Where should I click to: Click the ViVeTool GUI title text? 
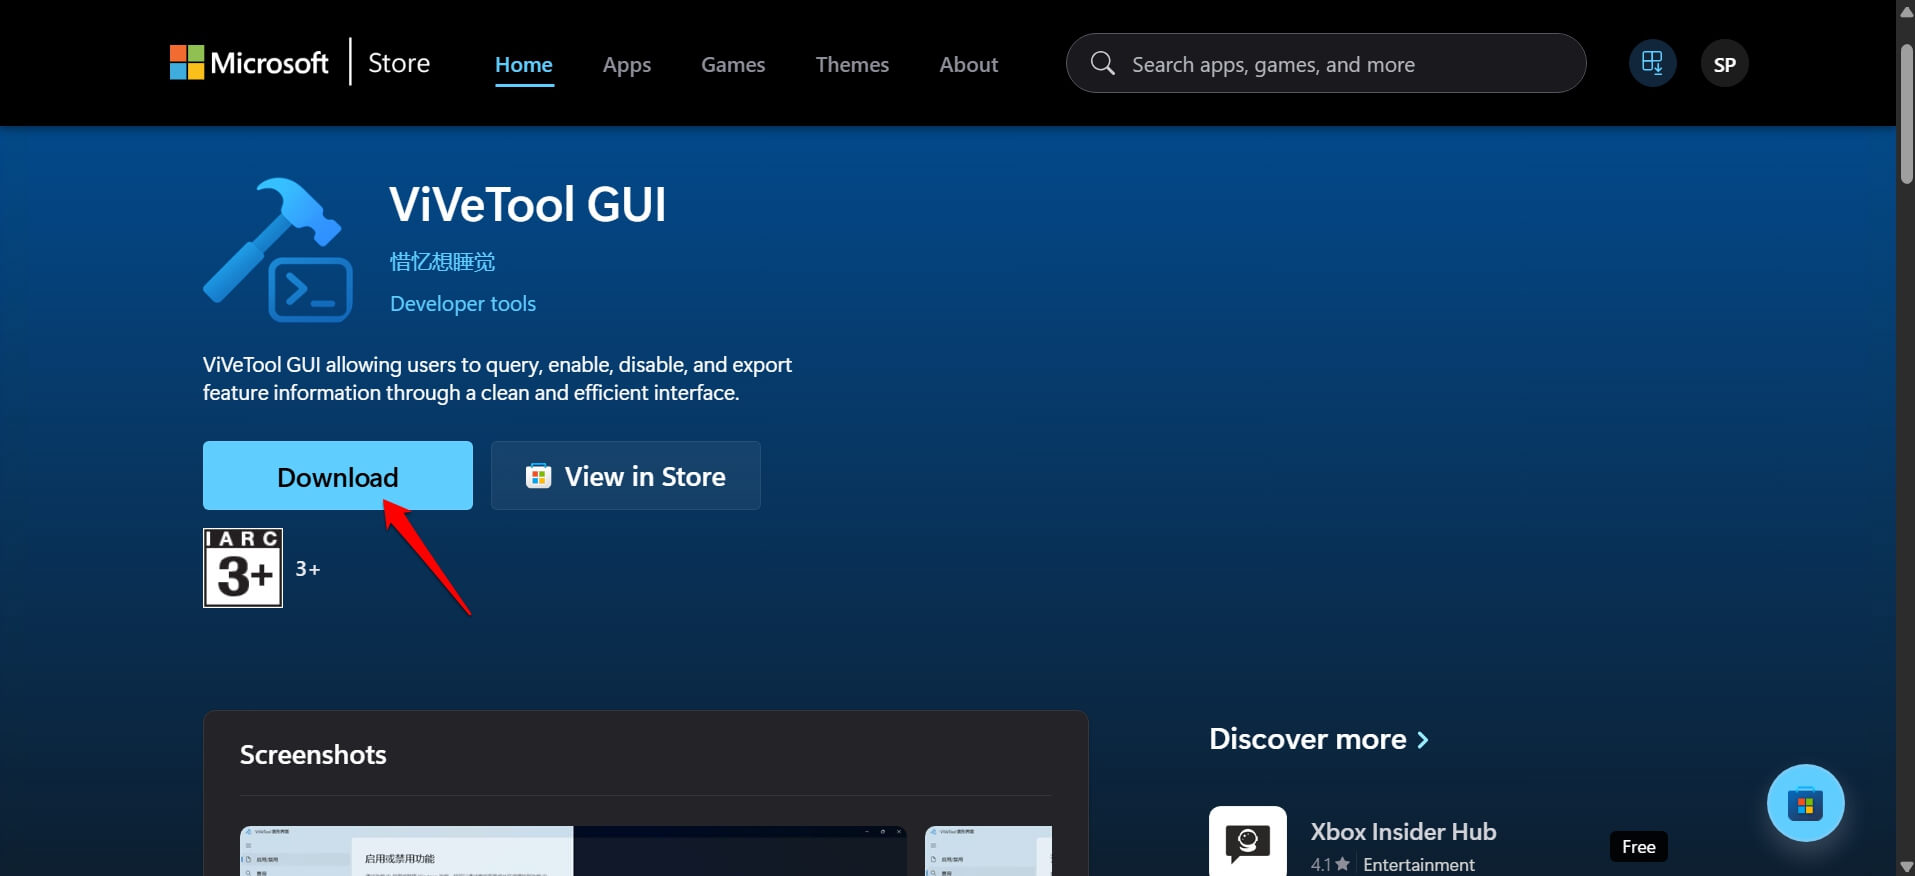[x=527, y=205]
